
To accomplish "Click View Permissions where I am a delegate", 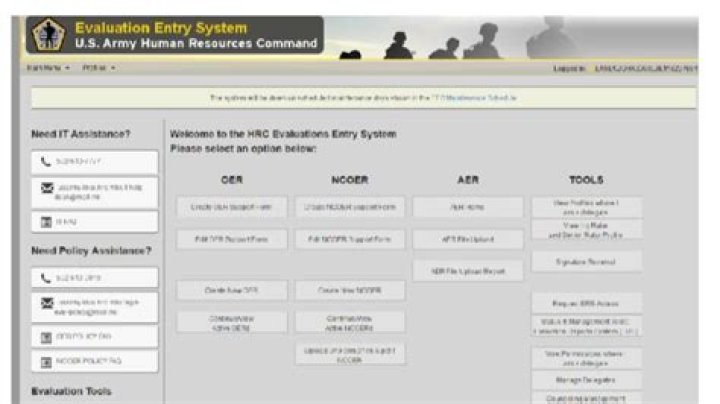I will [x=586, y=358].
